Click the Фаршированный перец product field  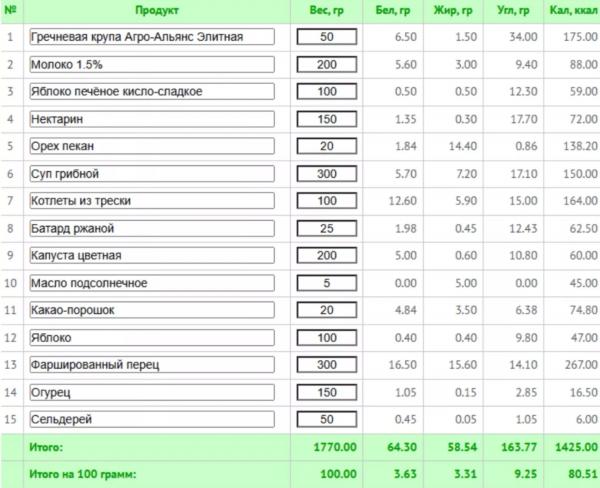152,365
